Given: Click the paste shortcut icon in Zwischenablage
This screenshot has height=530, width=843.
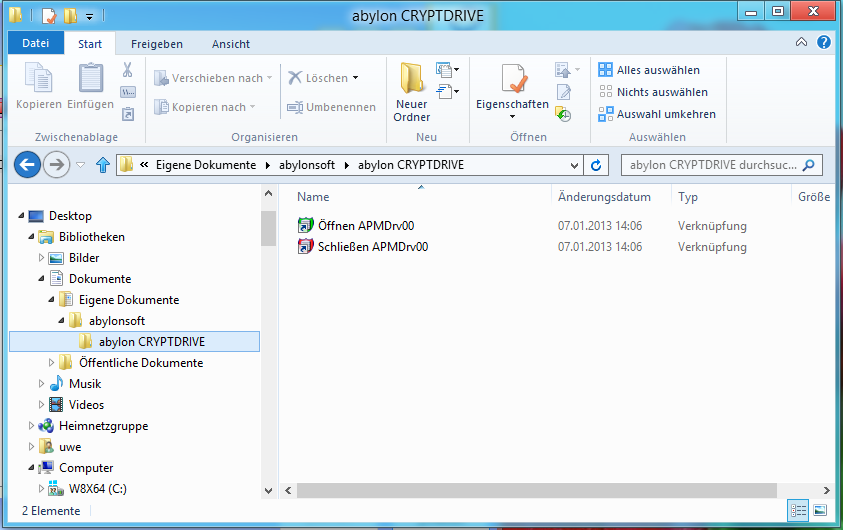Looking at the screenshot, I should click(128, 114).
